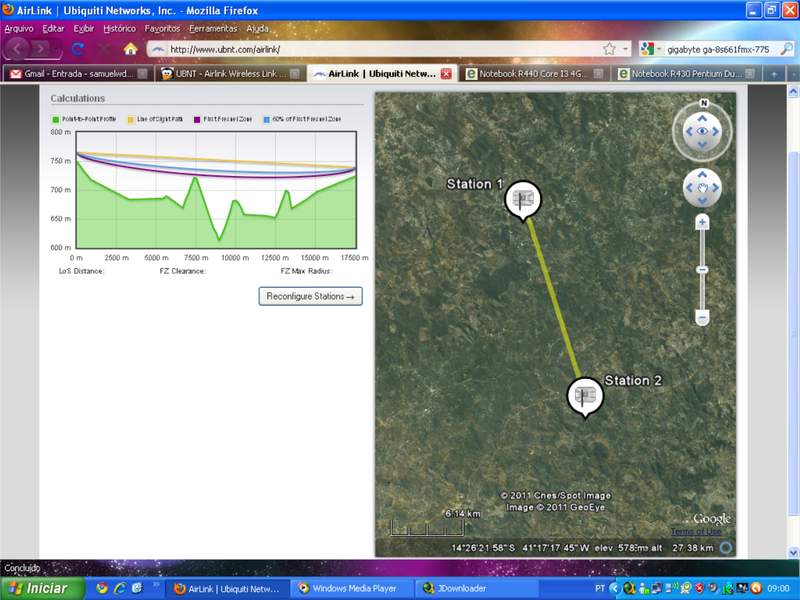Screen dimensions: 800x600
Task: Open the Arquivo menu
Action: click(x=19, y=29)
